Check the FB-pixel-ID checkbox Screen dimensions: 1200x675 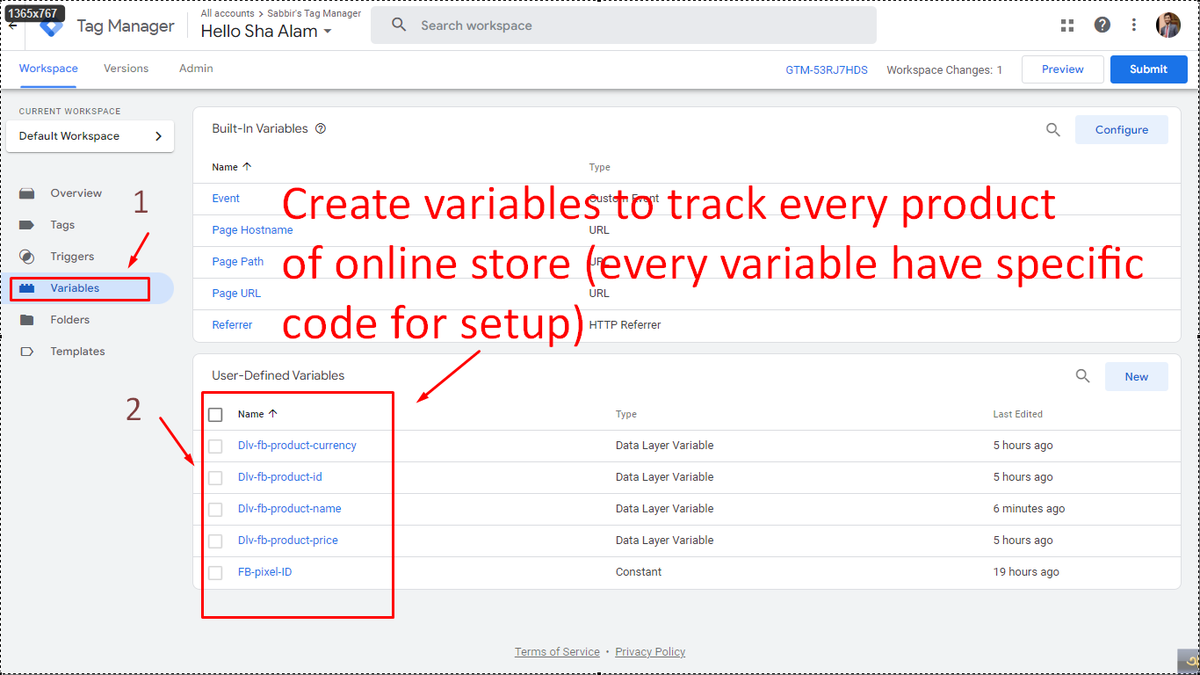tap(215, 573)
